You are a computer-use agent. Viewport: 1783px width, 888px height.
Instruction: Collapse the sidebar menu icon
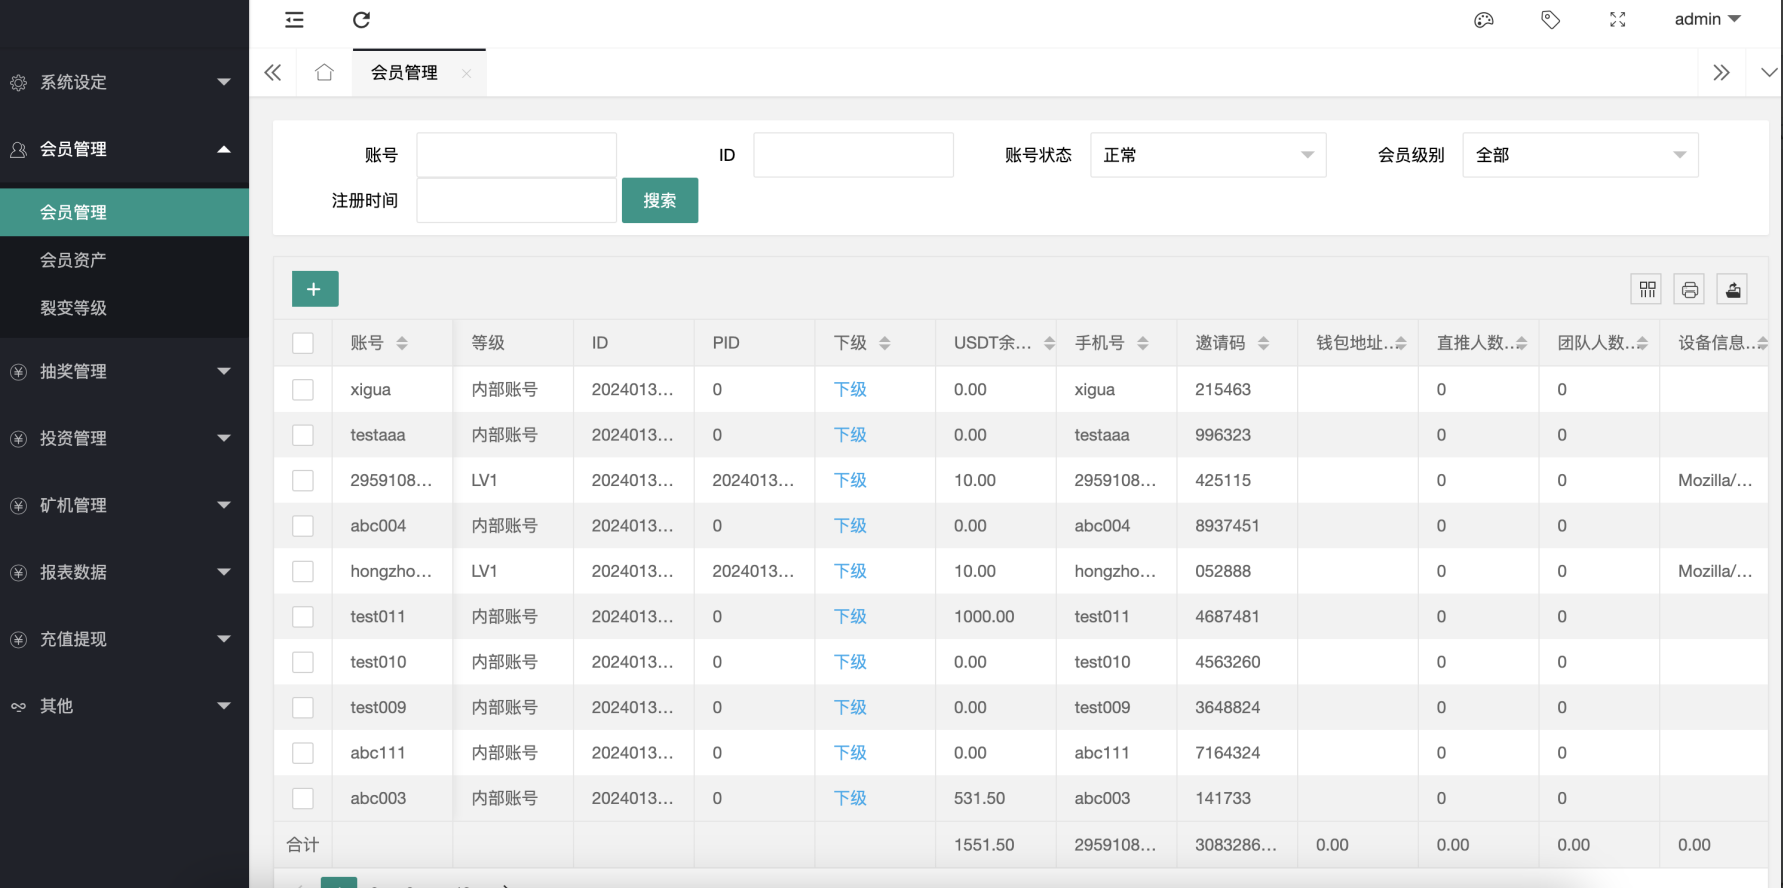pyautogui.click(x=294, y=20)
